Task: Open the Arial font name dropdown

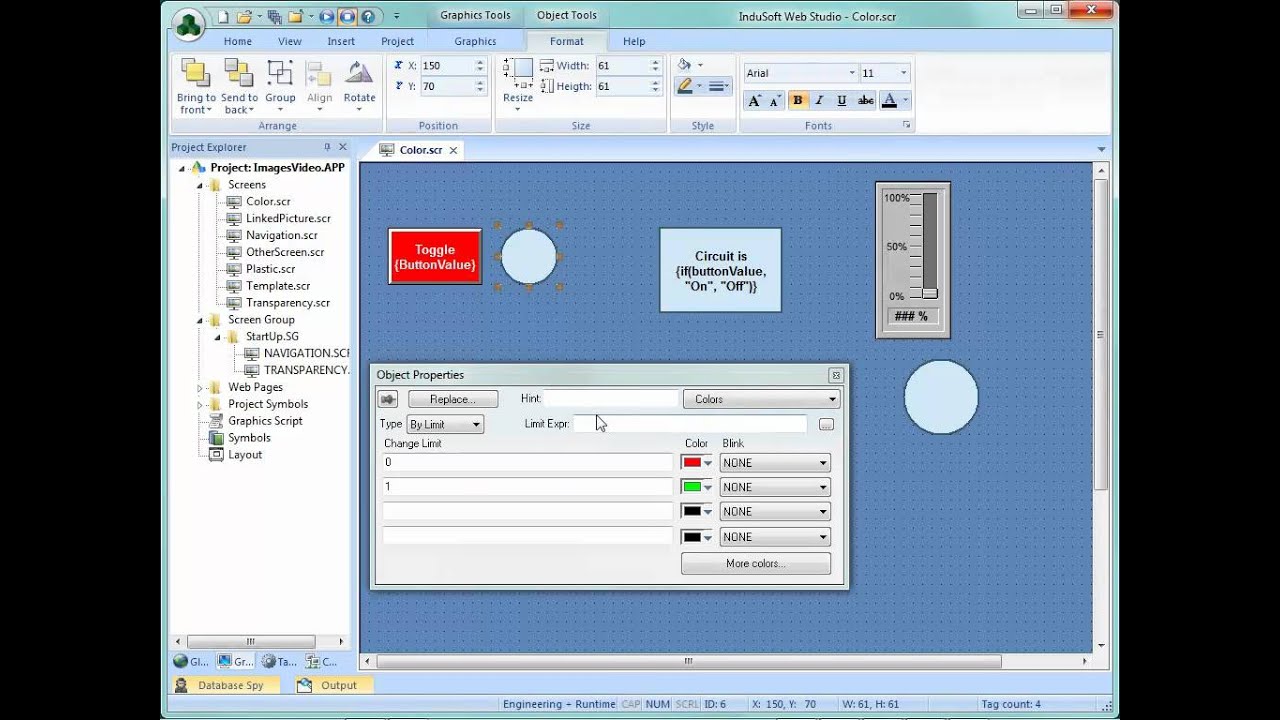Action: pyautogui.click(x=852, y=73)
